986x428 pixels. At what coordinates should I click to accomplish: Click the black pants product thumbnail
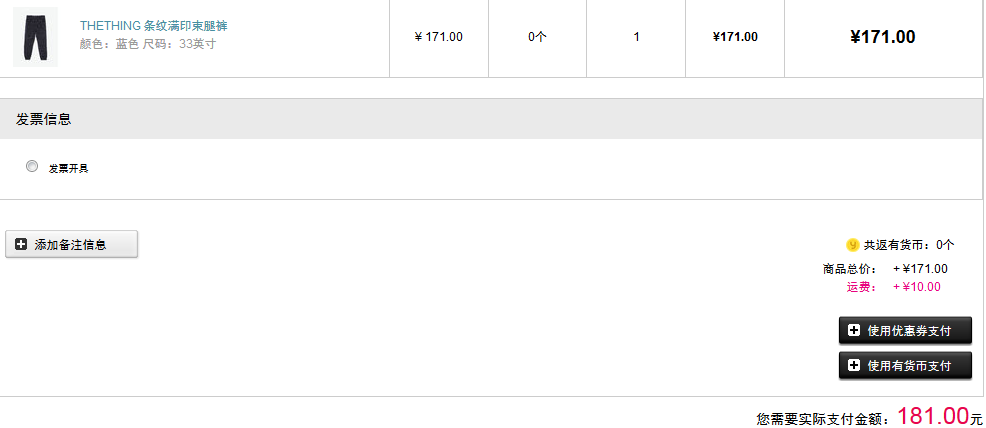click(x=35, y=37)
